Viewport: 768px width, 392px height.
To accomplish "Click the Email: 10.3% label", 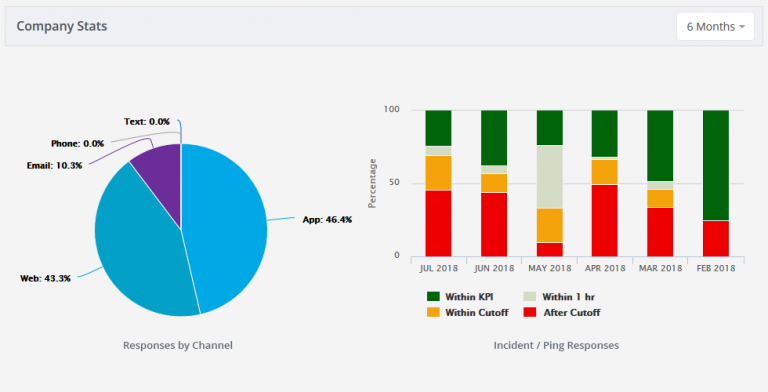I will 54,166.
